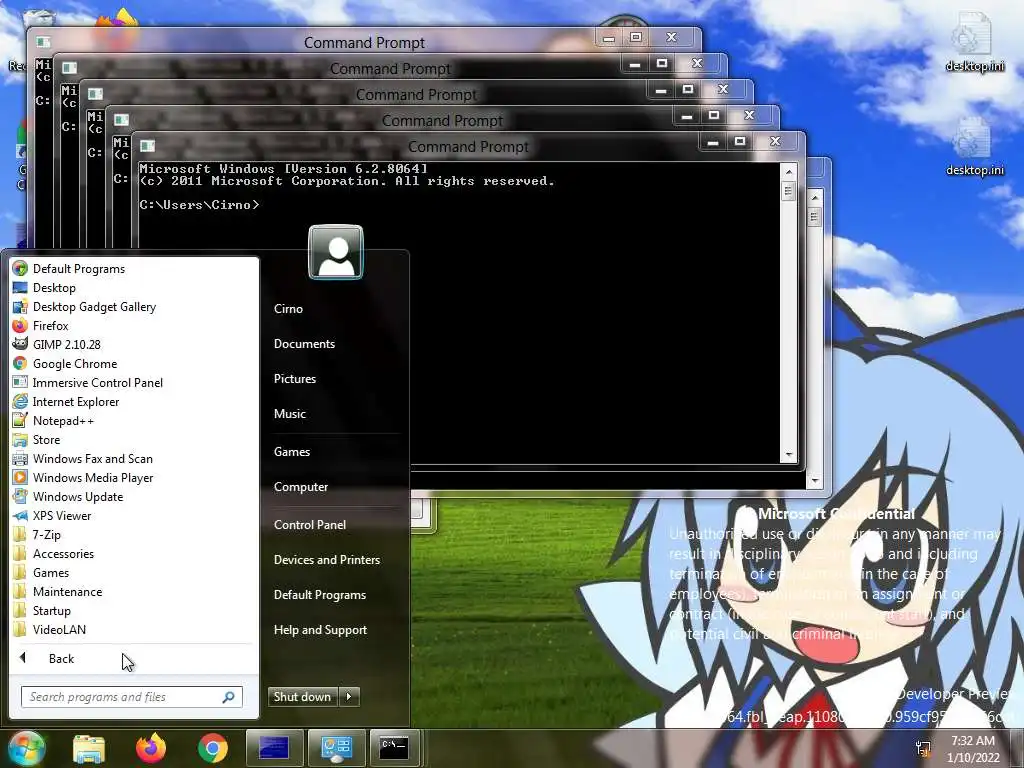Viewport: 1024px width, 768px height.
Task: Click the Shut down button
Action: click(x=303, y=697)
